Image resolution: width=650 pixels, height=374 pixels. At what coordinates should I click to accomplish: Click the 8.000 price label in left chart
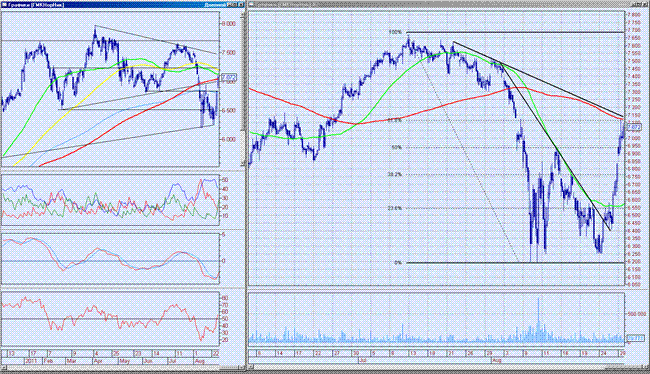pyautogui.click(x=229, y=24)
